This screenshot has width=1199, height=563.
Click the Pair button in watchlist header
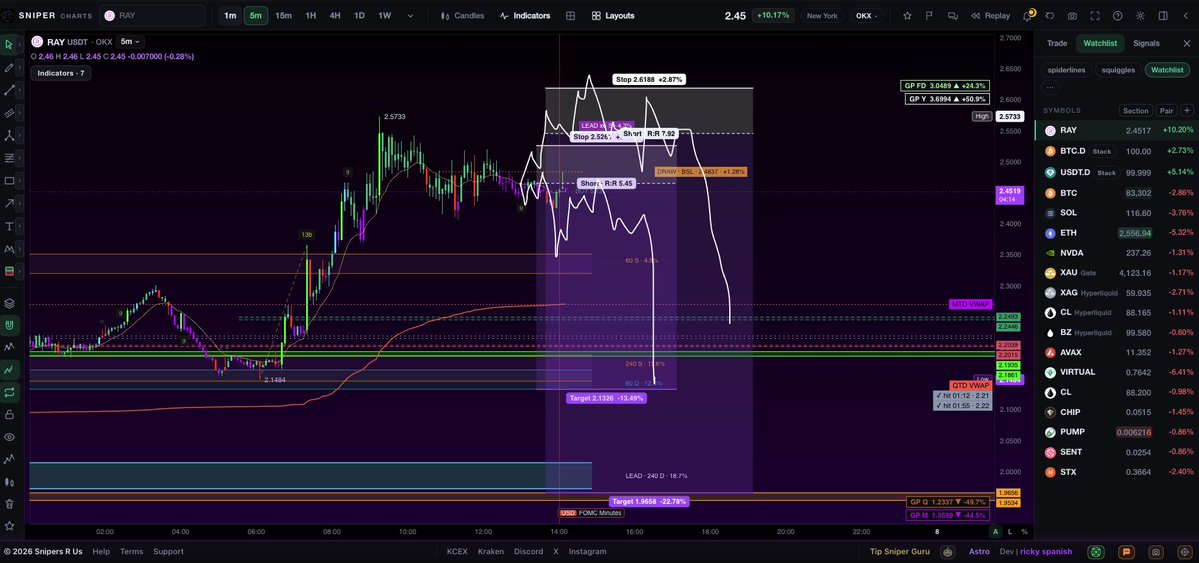pos(1166,111)
